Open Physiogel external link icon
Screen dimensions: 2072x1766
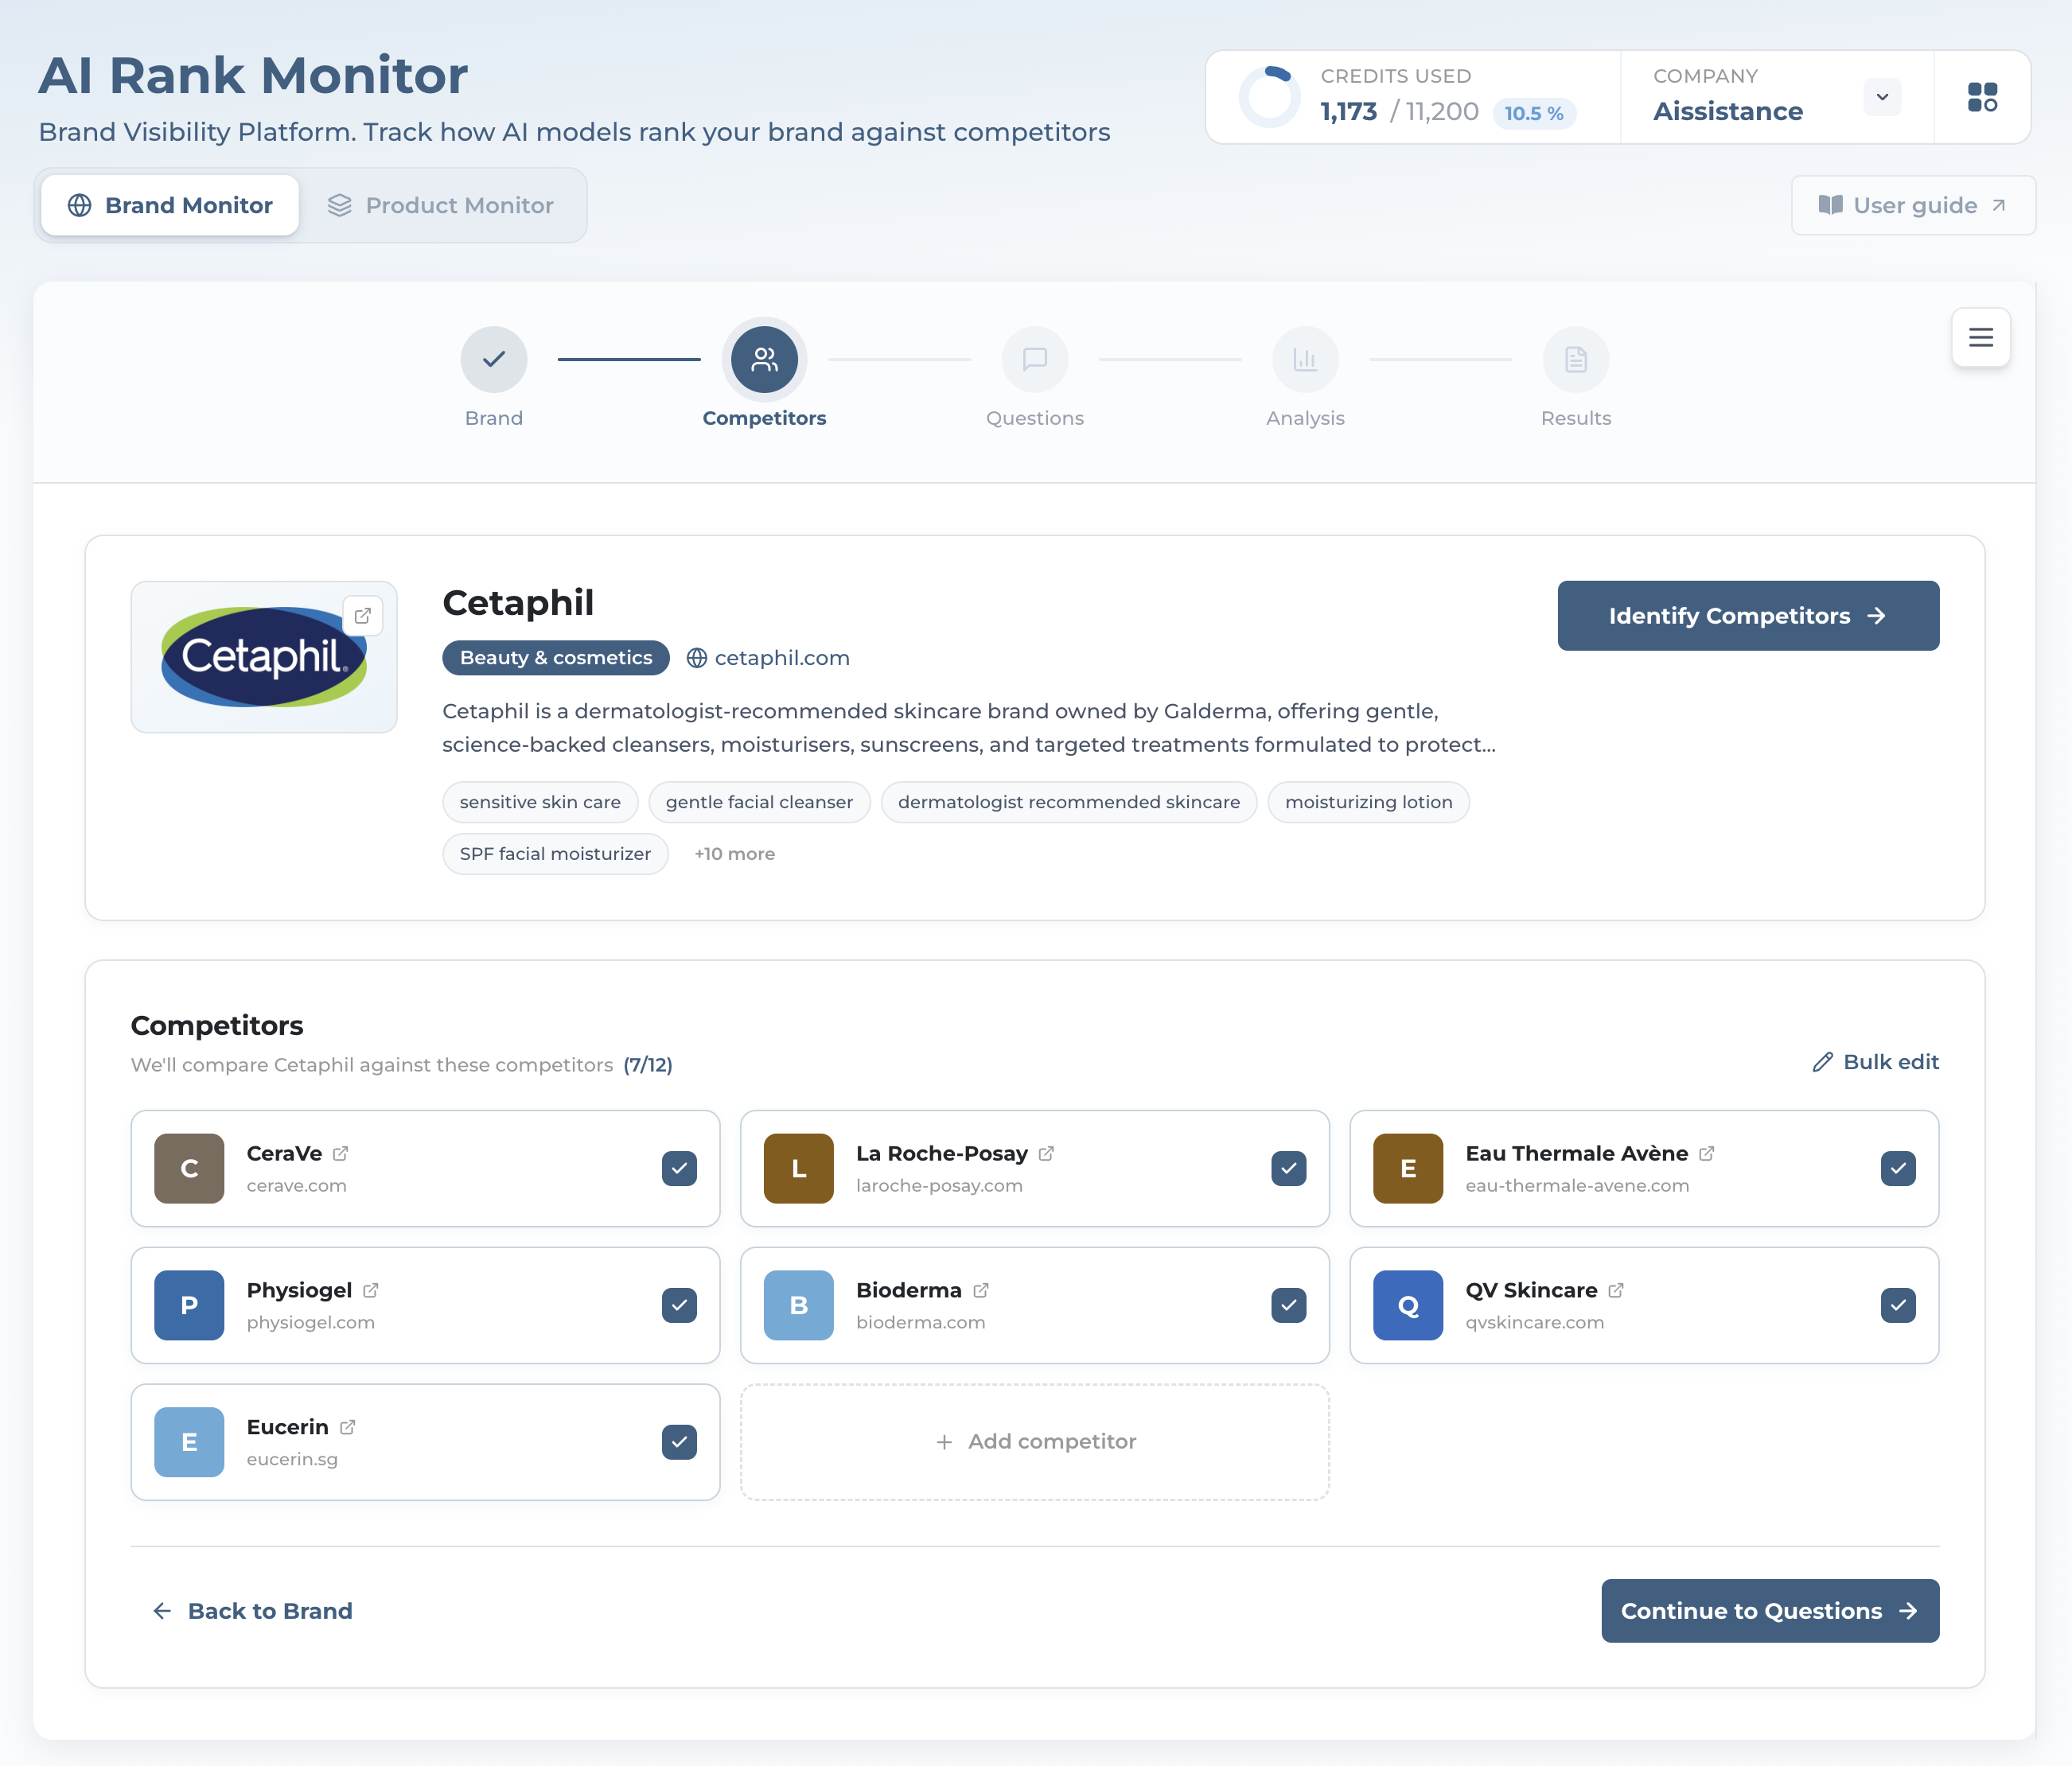click(371, 1290)
